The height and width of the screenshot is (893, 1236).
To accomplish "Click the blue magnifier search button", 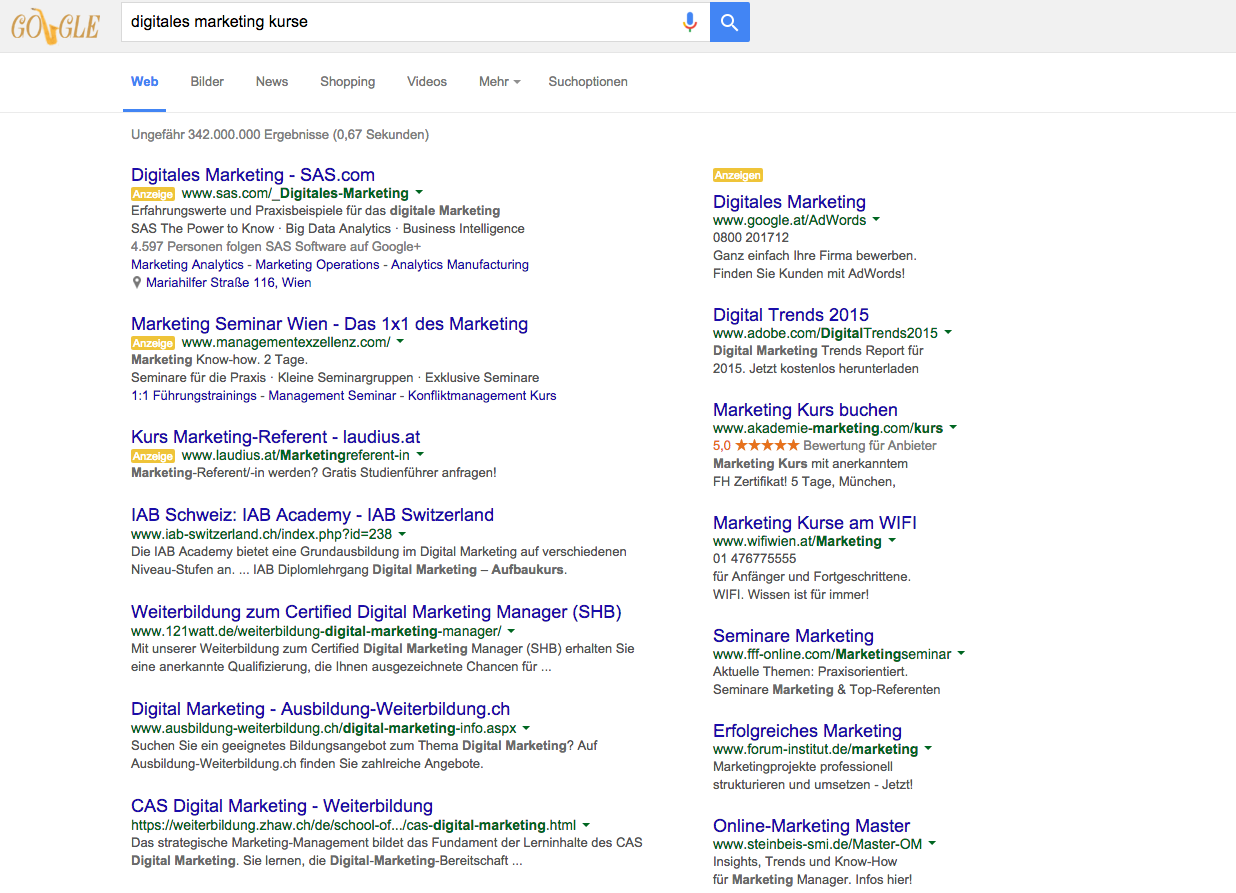I will click(730, 22).
